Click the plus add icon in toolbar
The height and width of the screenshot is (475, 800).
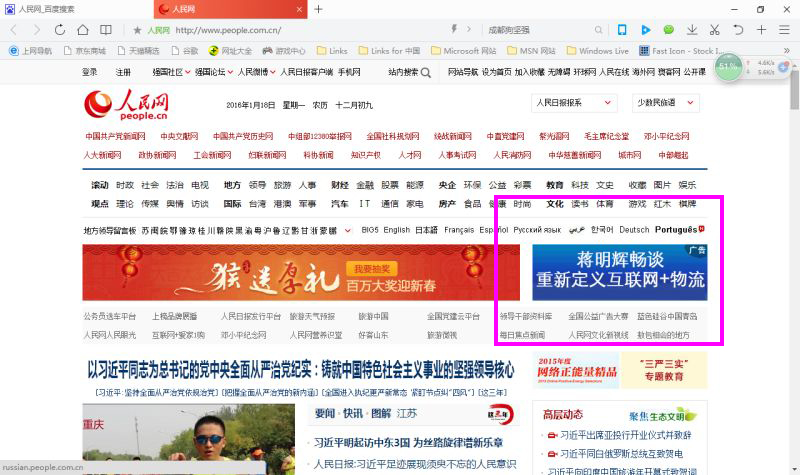(x=761, y=30)
